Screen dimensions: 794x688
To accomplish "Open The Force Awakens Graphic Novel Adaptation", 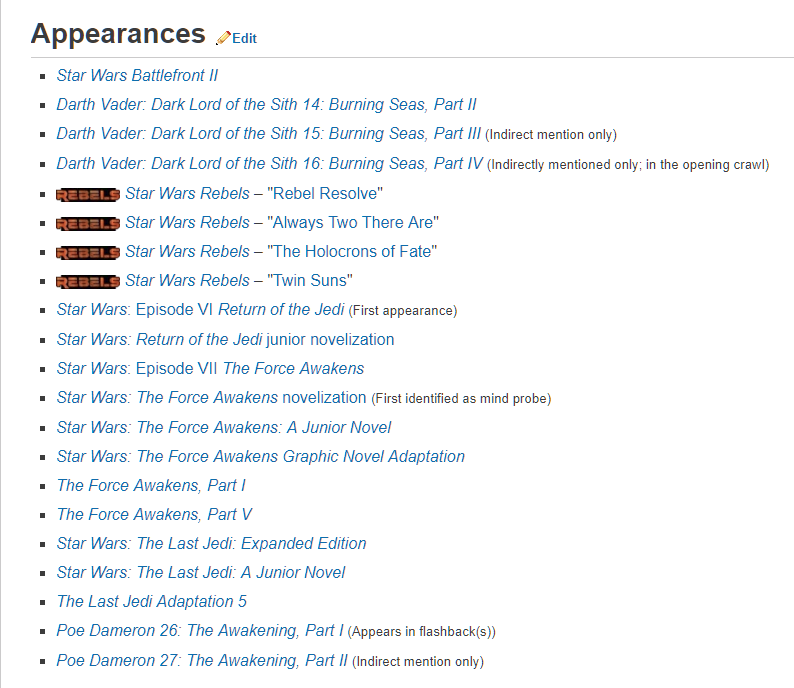I will click(261, 457).
